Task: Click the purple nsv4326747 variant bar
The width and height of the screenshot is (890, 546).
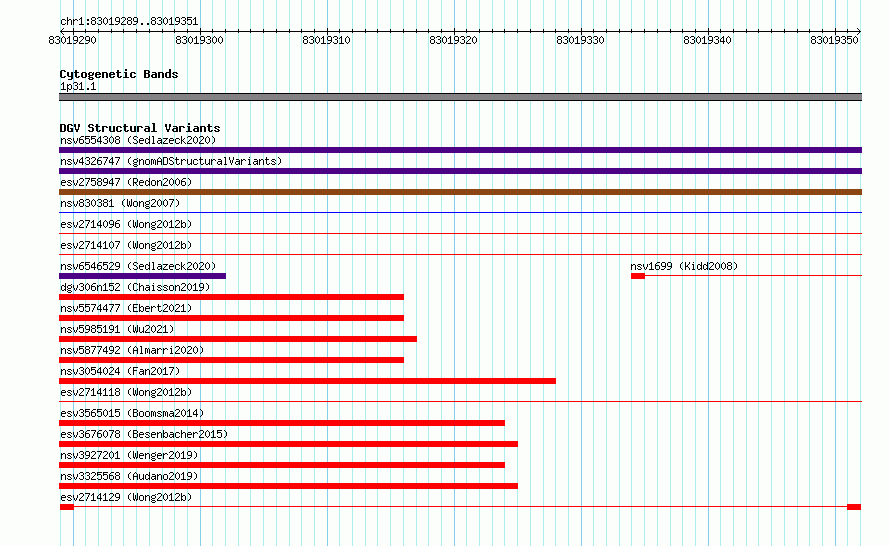Action: tap(460, 171)
